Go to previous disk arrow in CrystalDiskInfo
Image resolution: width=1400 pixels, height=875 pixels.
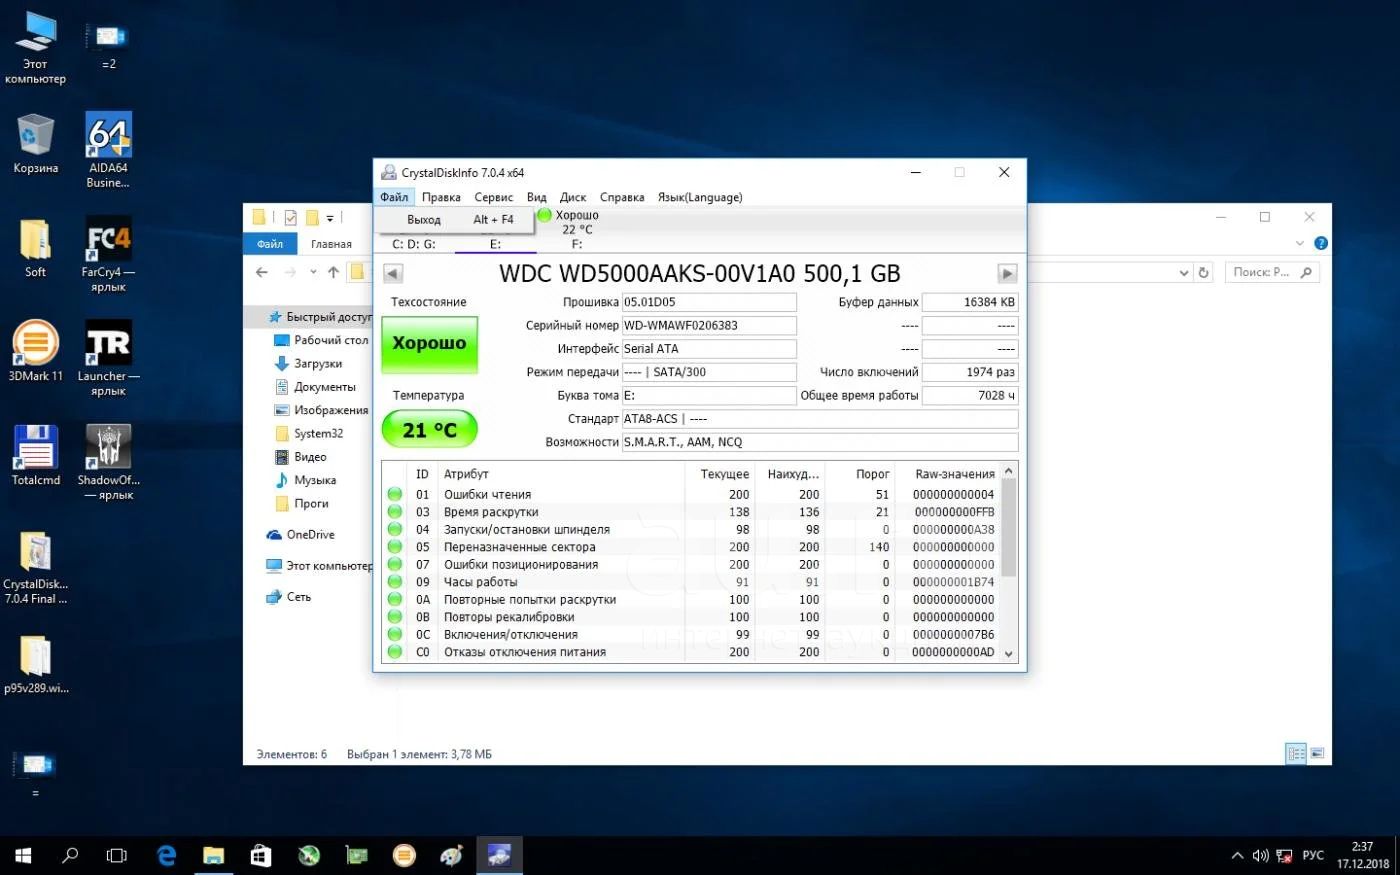coord(393,273)
